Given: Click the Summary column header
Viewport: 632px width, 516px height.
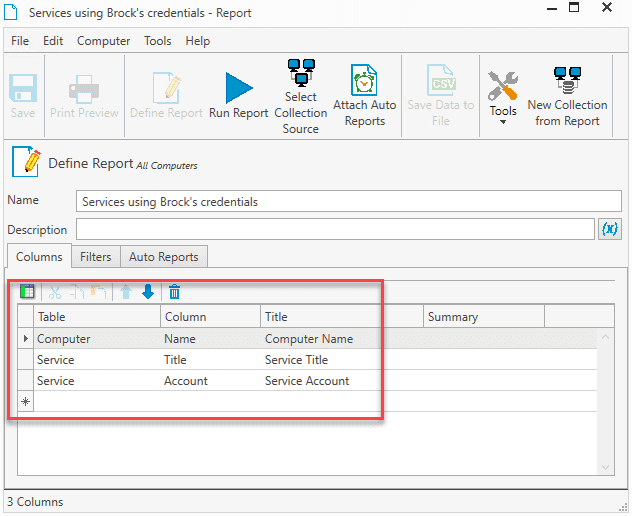Looking at the screenshot, I should (x=484, y=316).
